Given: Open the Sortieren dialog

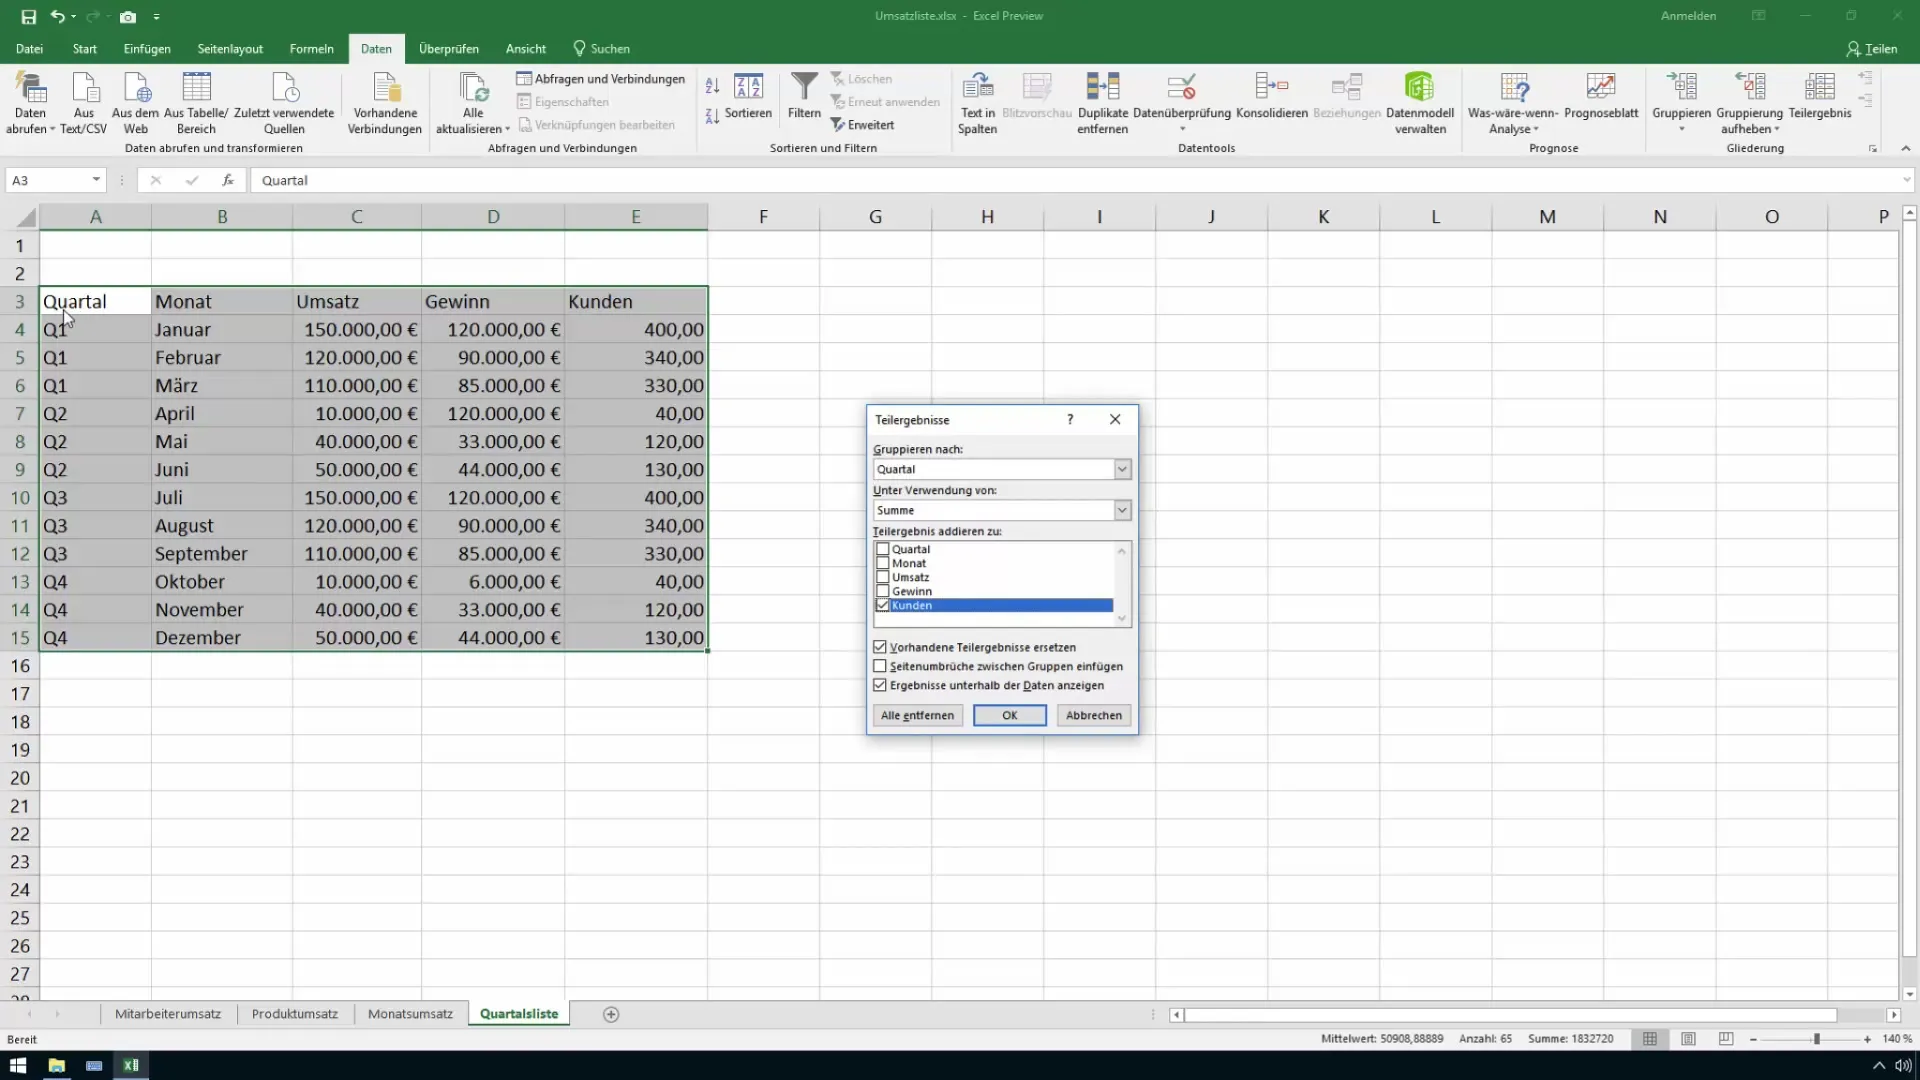Looking at the screenshot, I should point(748,97).
